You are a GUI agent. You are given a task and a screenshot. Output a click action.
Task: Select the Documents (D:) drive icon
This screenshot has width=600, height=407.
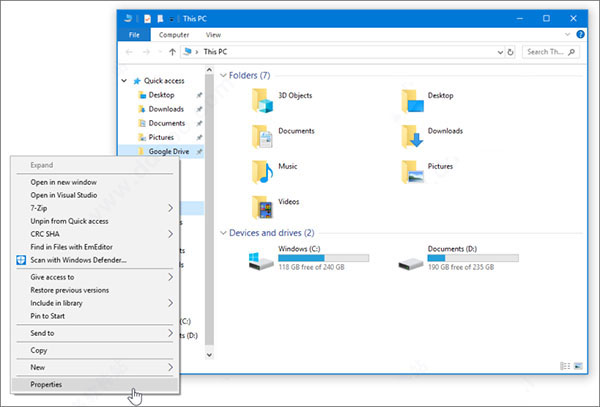pos(410,262)
